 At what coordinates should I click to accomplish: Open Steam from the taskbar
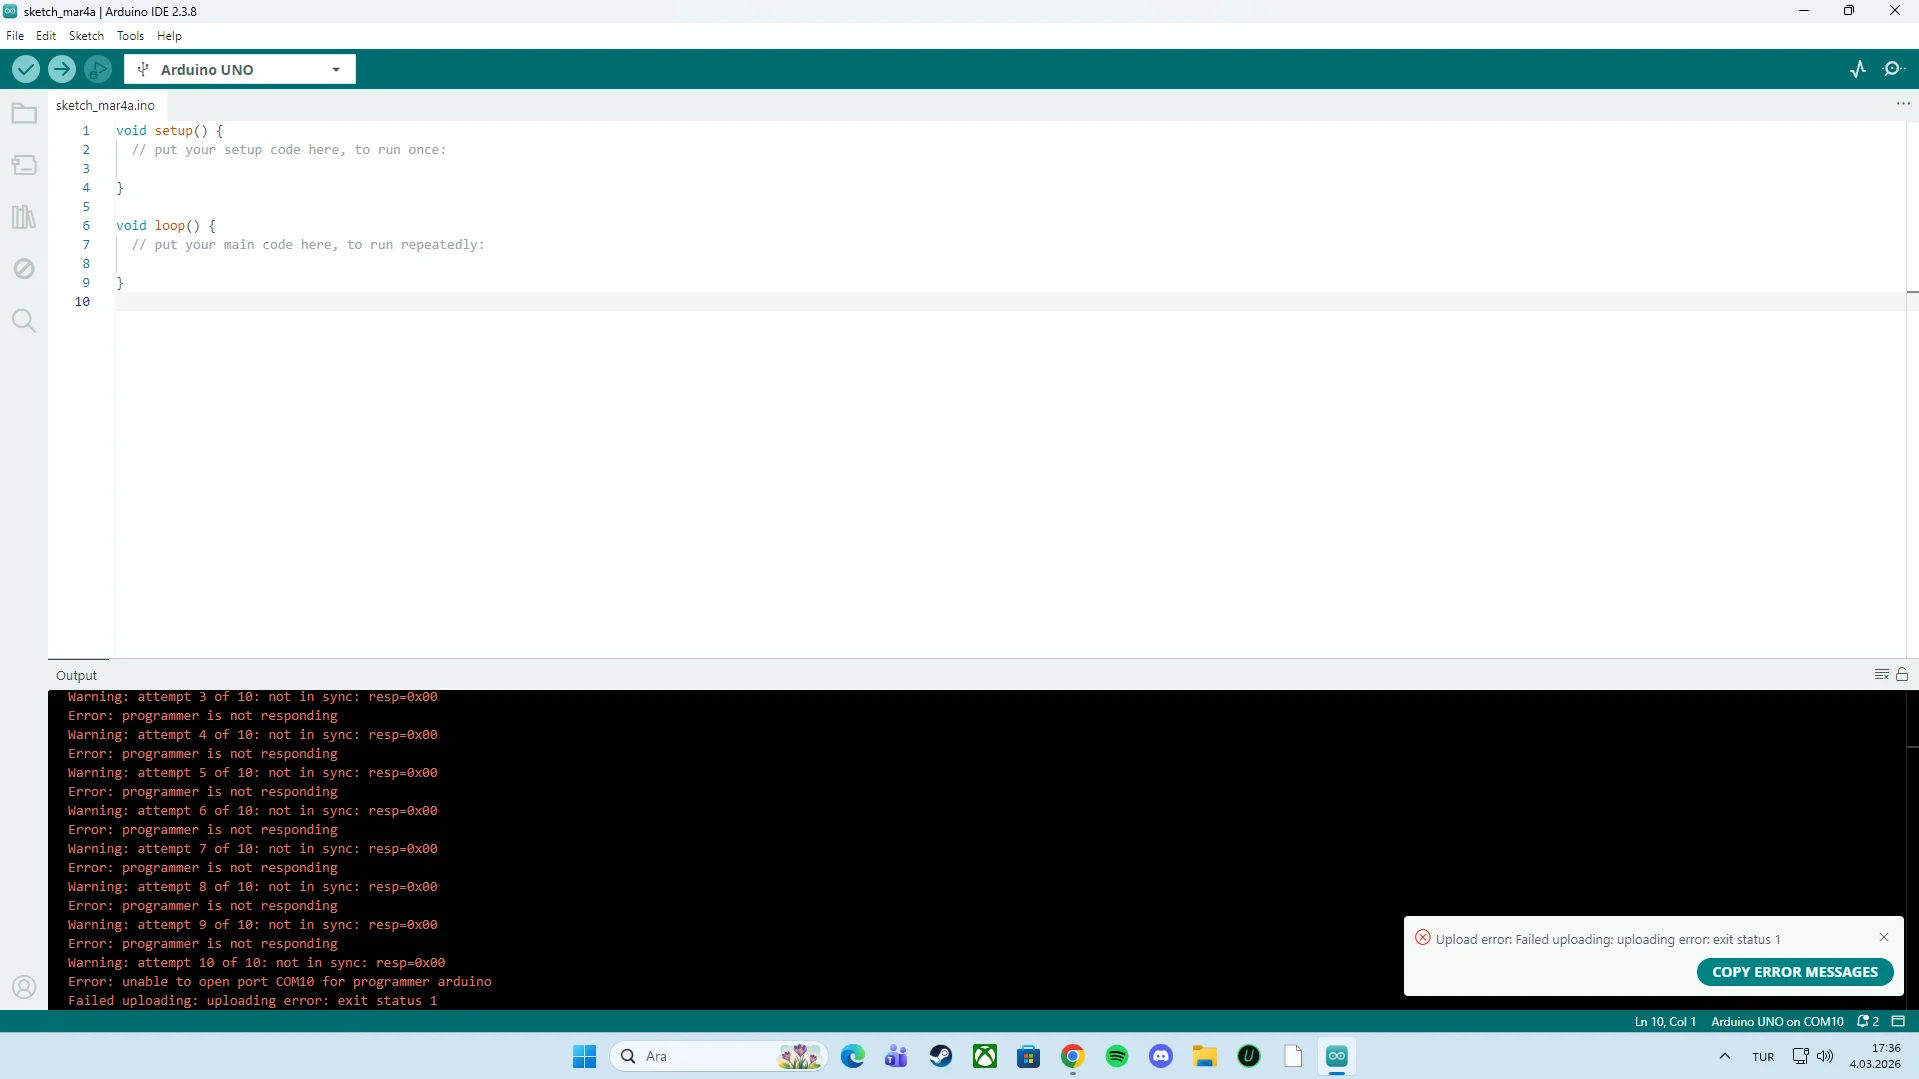pyautogui.click(x=941, y=1056)
